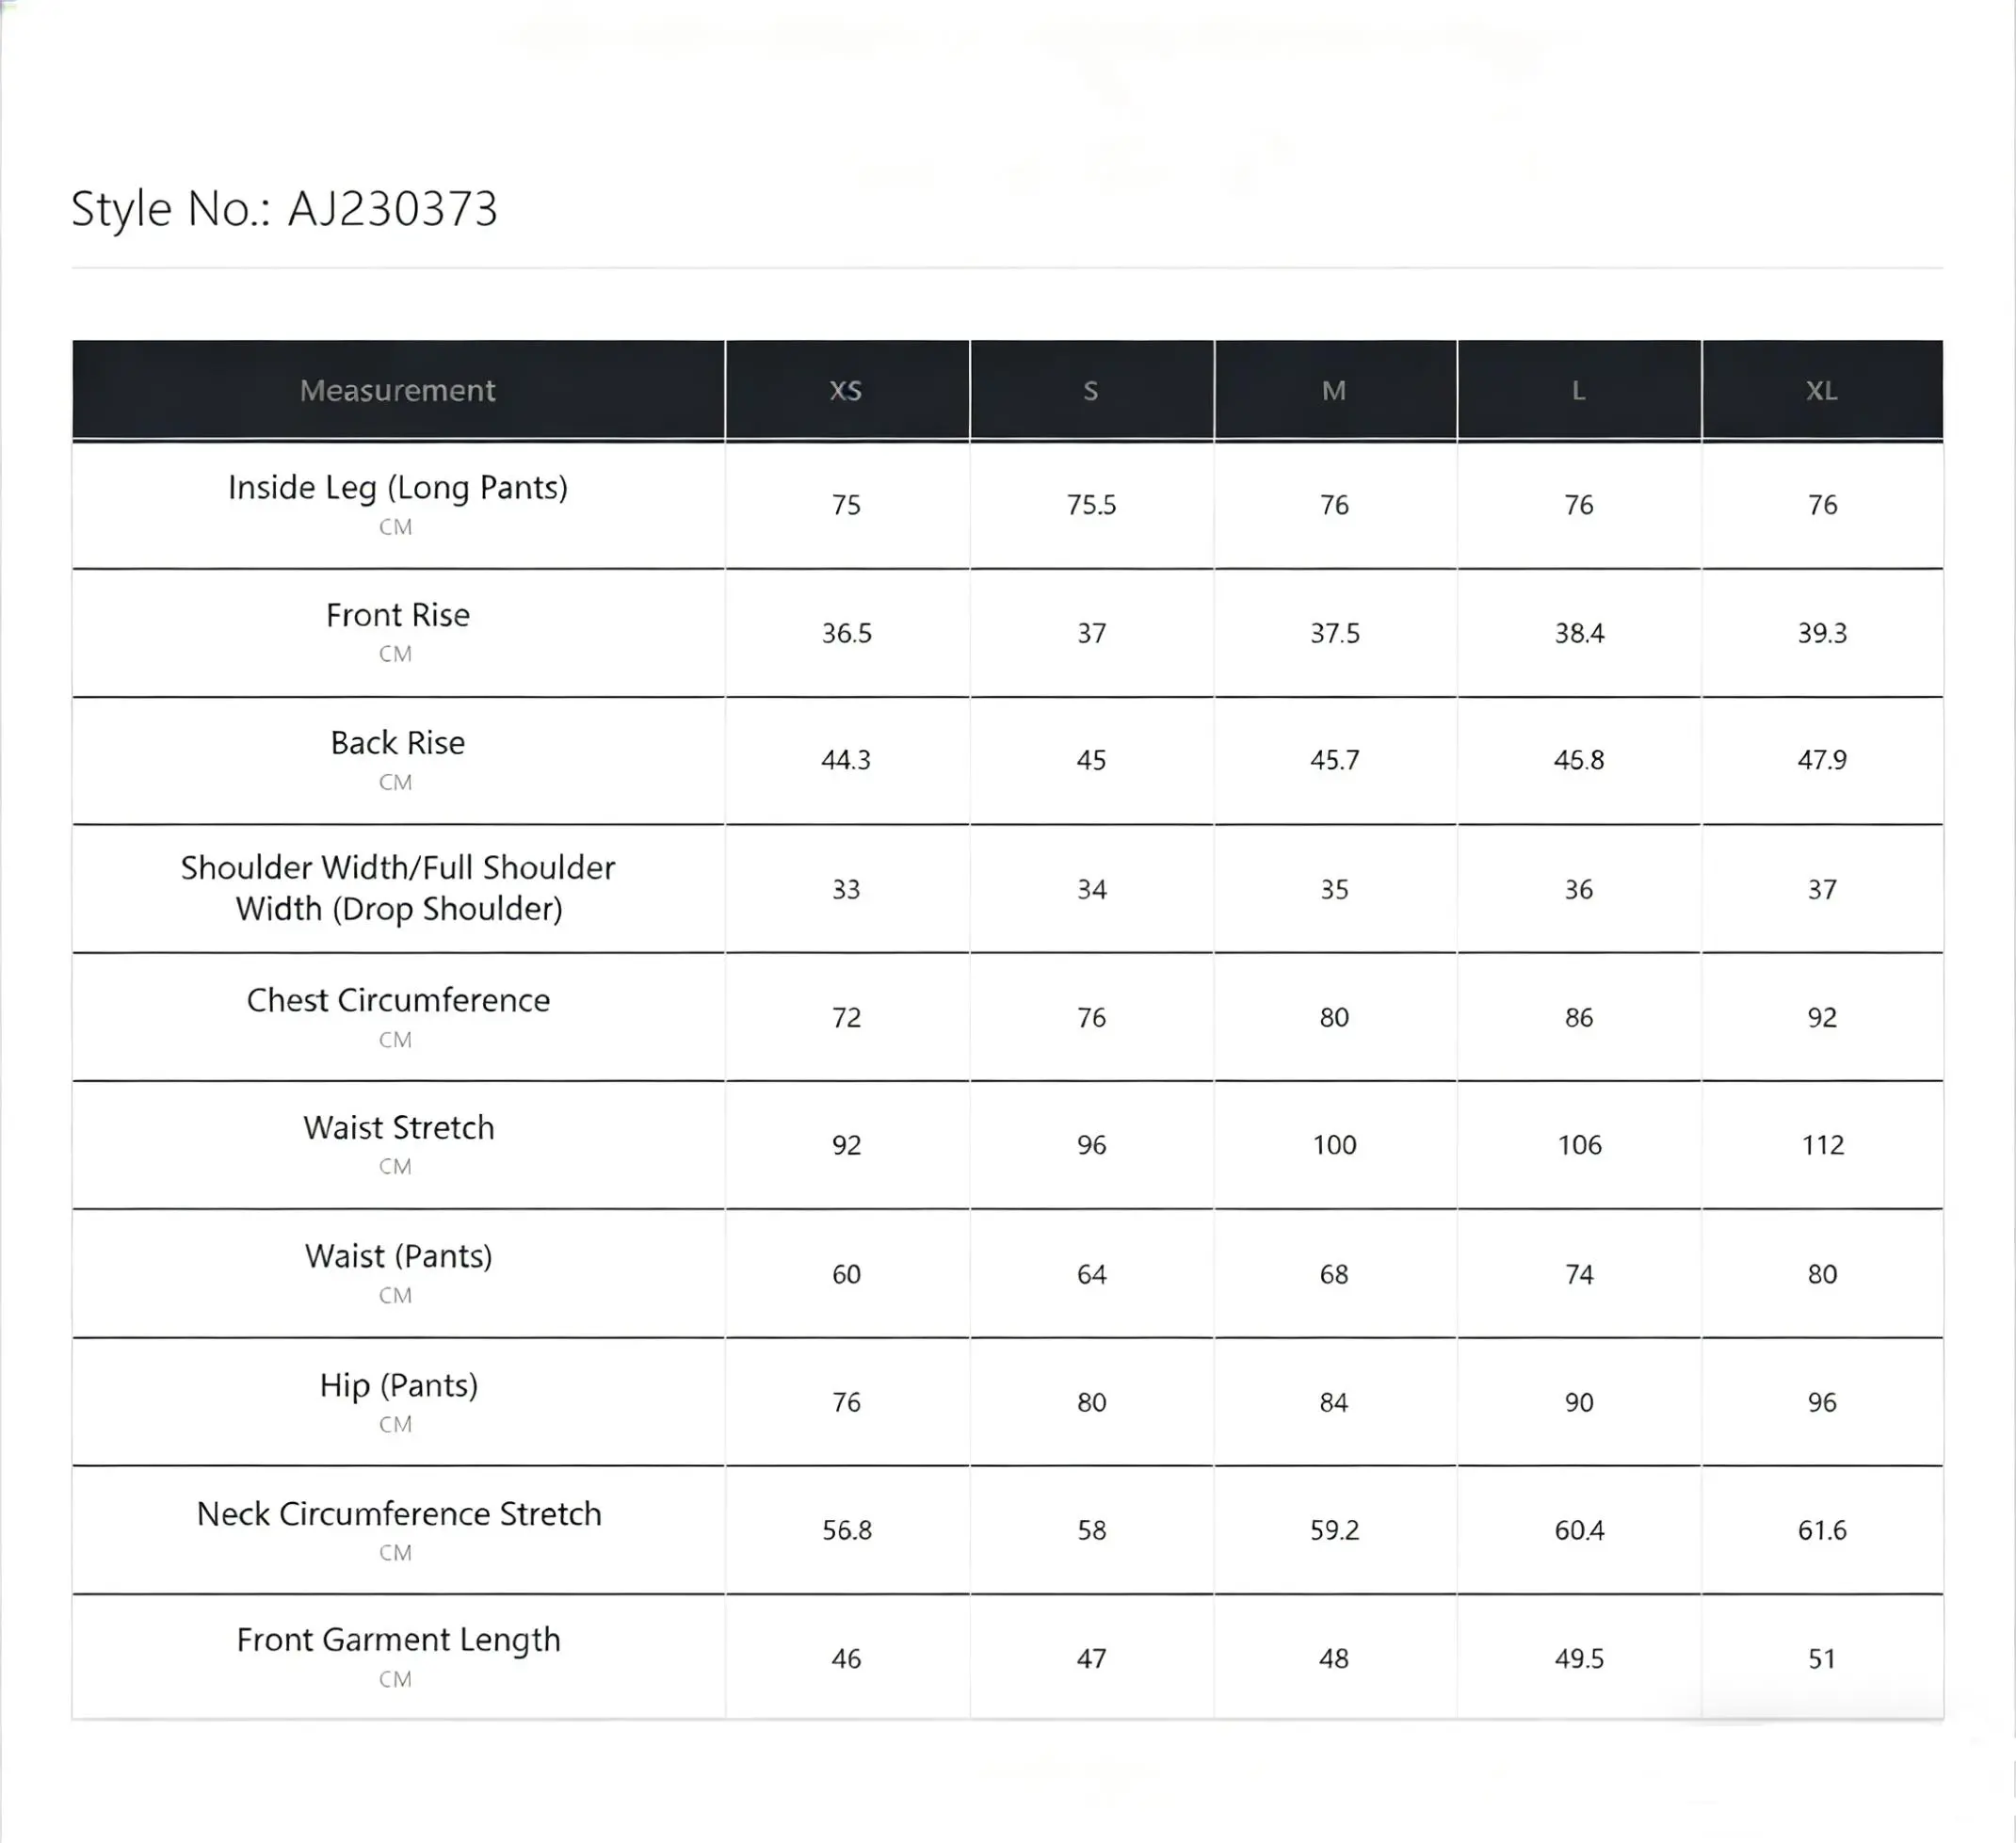2016x1843 pixels.
Task: Click the XL size column header
Action: click(1821, 390)
